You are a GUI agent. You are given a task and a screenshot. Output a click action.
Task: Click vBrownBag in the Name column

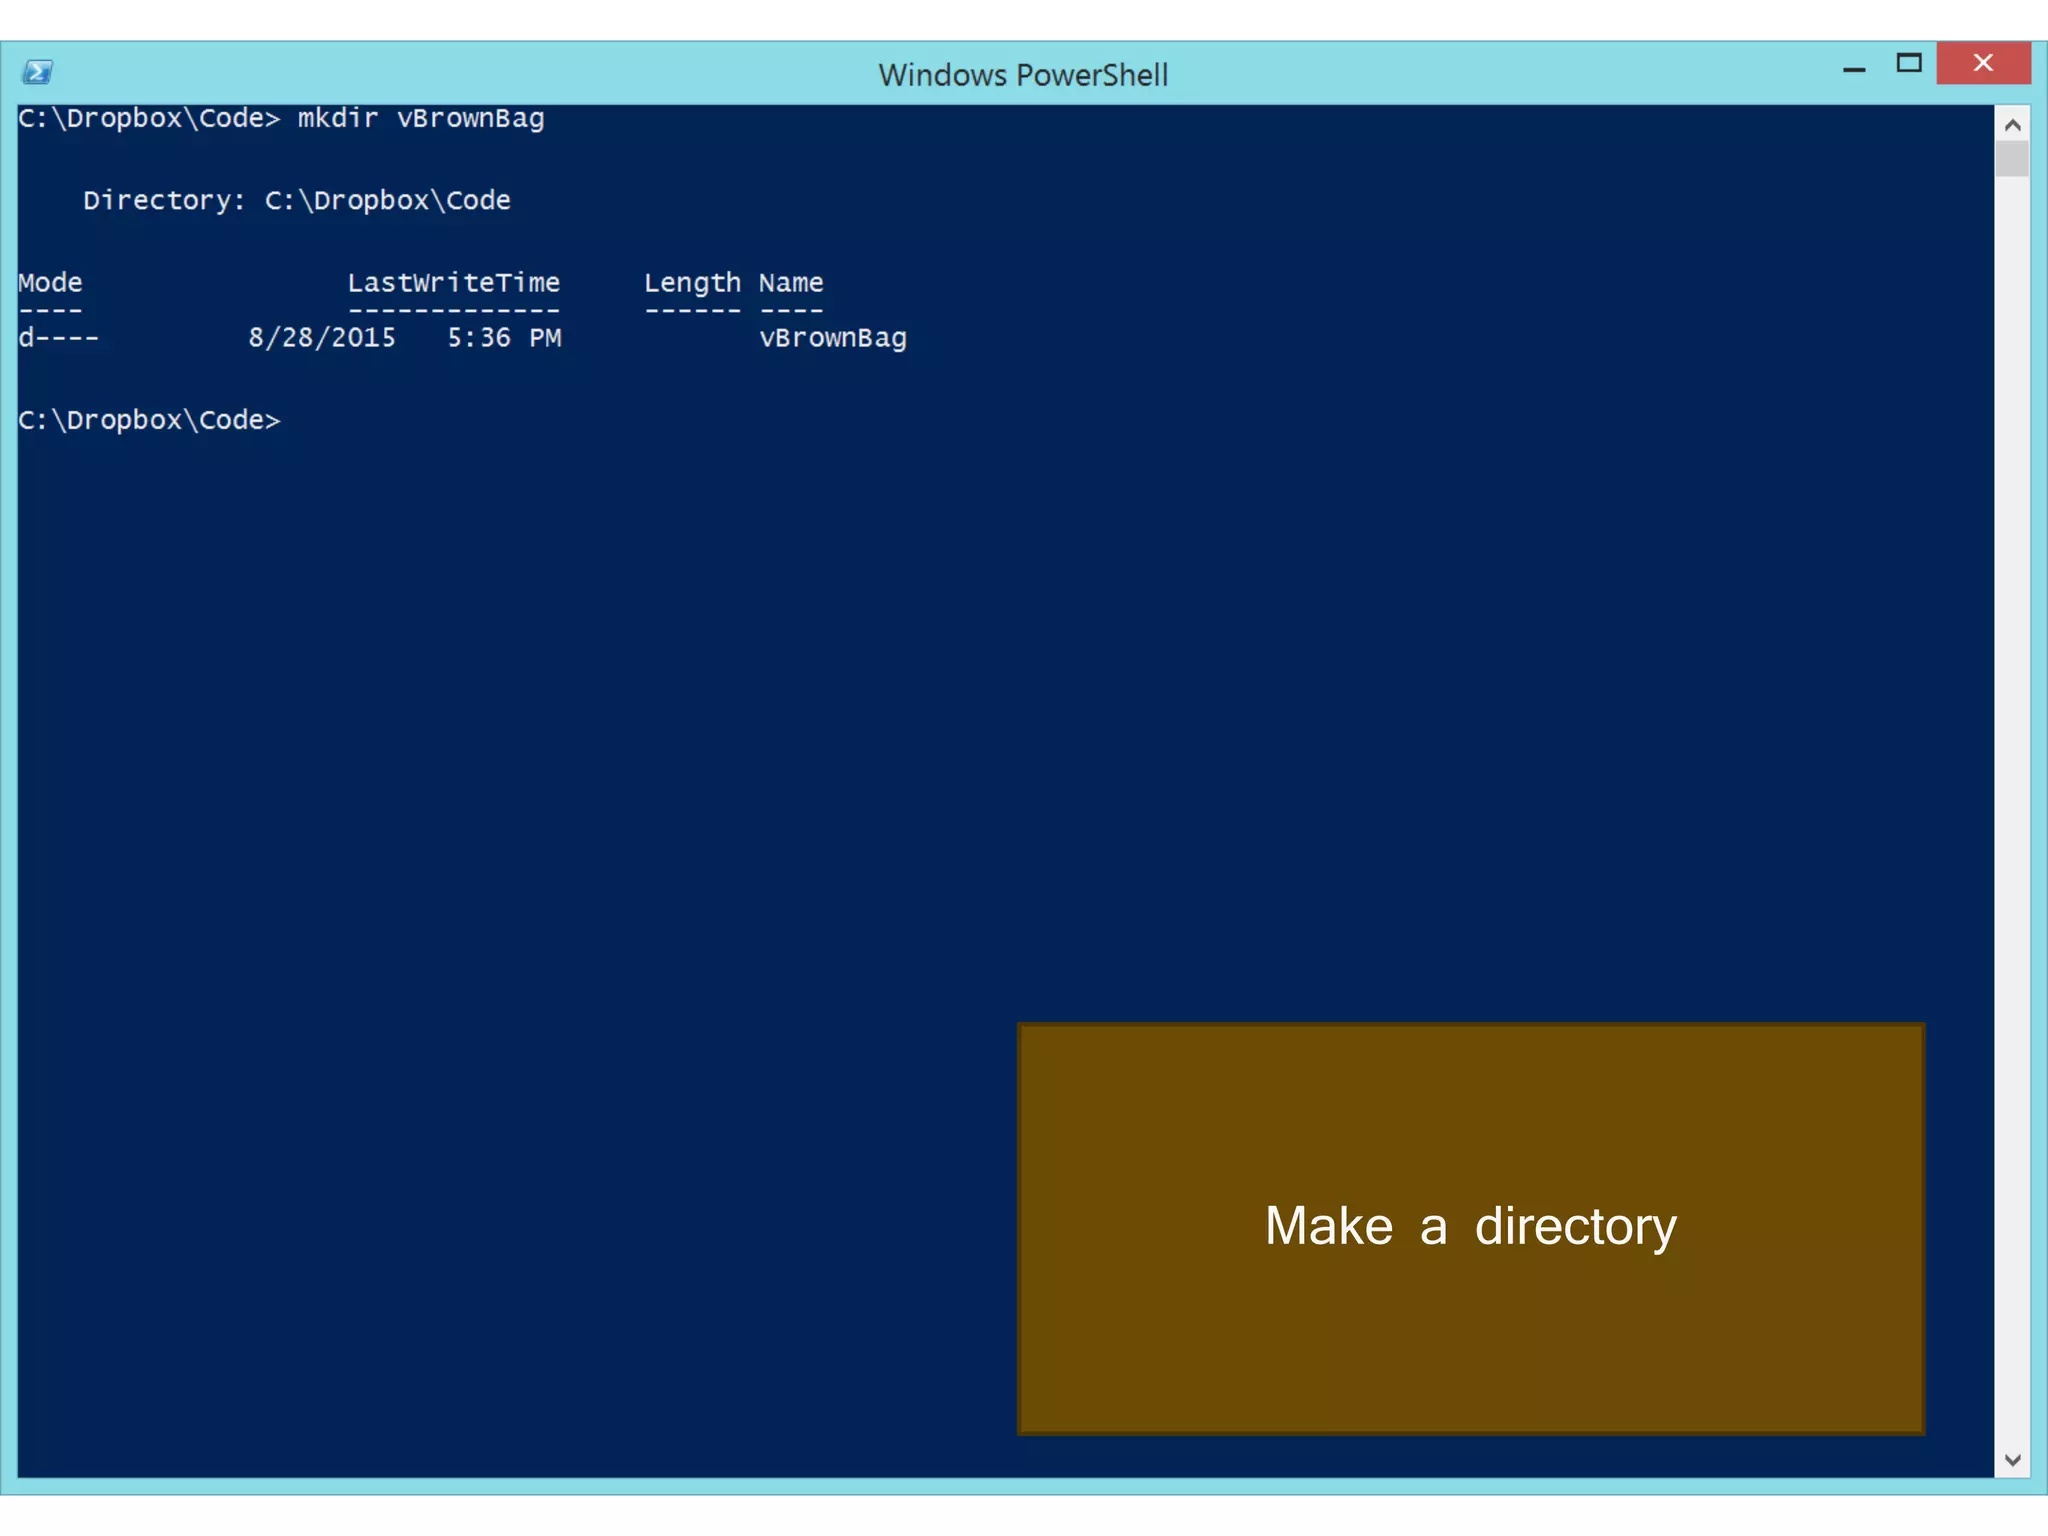(x=833, y=338)
